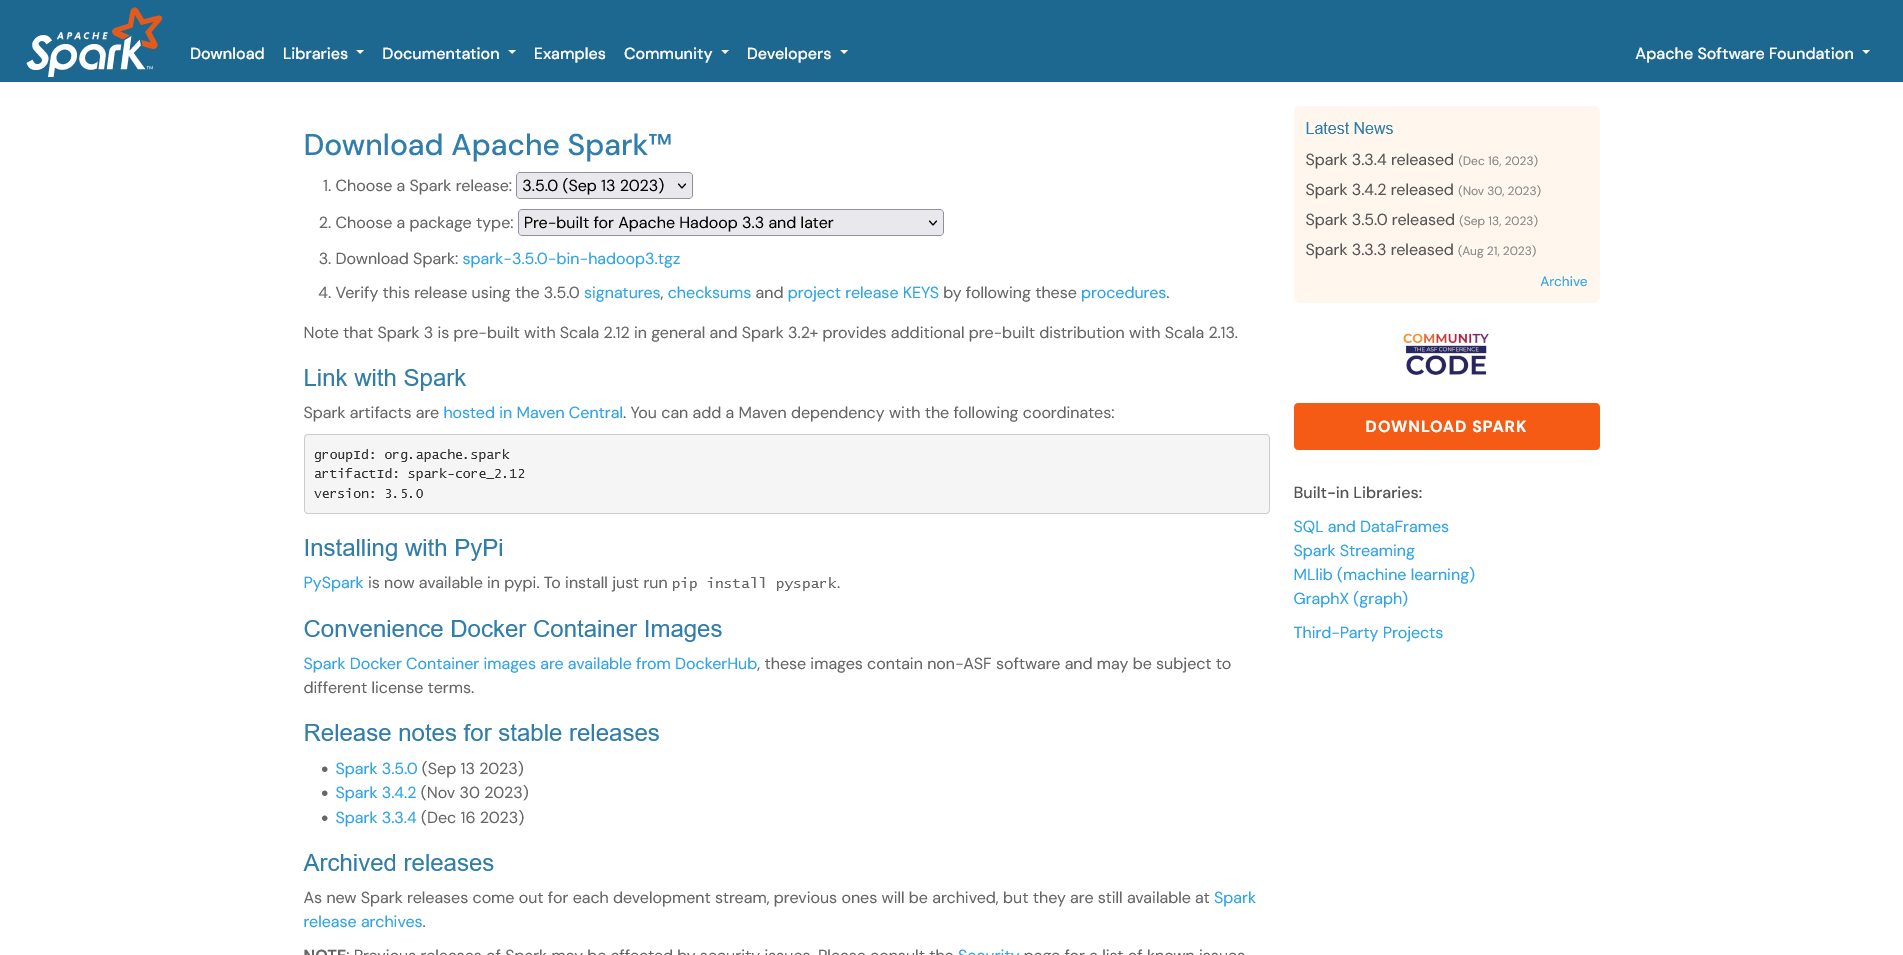Go to the Examples page
This screenshot has width=1903, height=955.
tap(569, 54)
